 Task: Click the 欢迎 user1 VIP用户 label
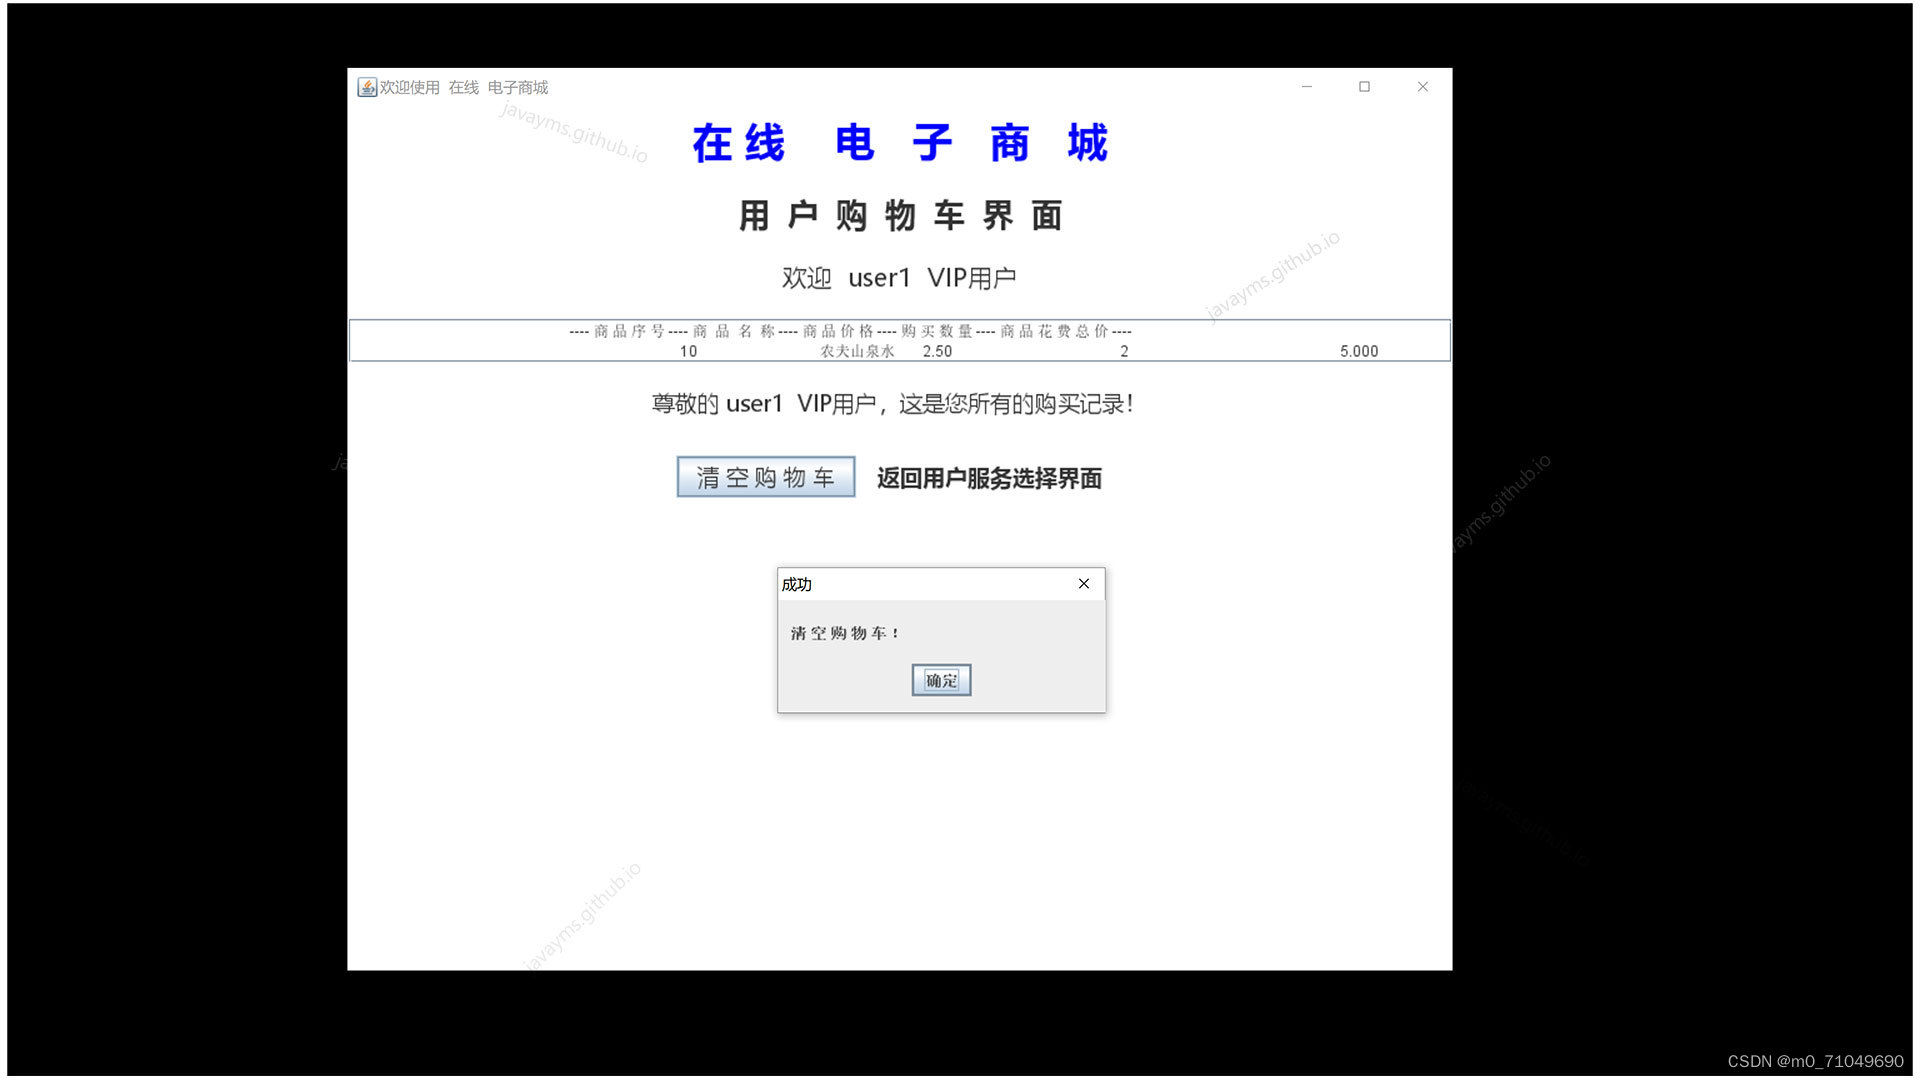898,278
